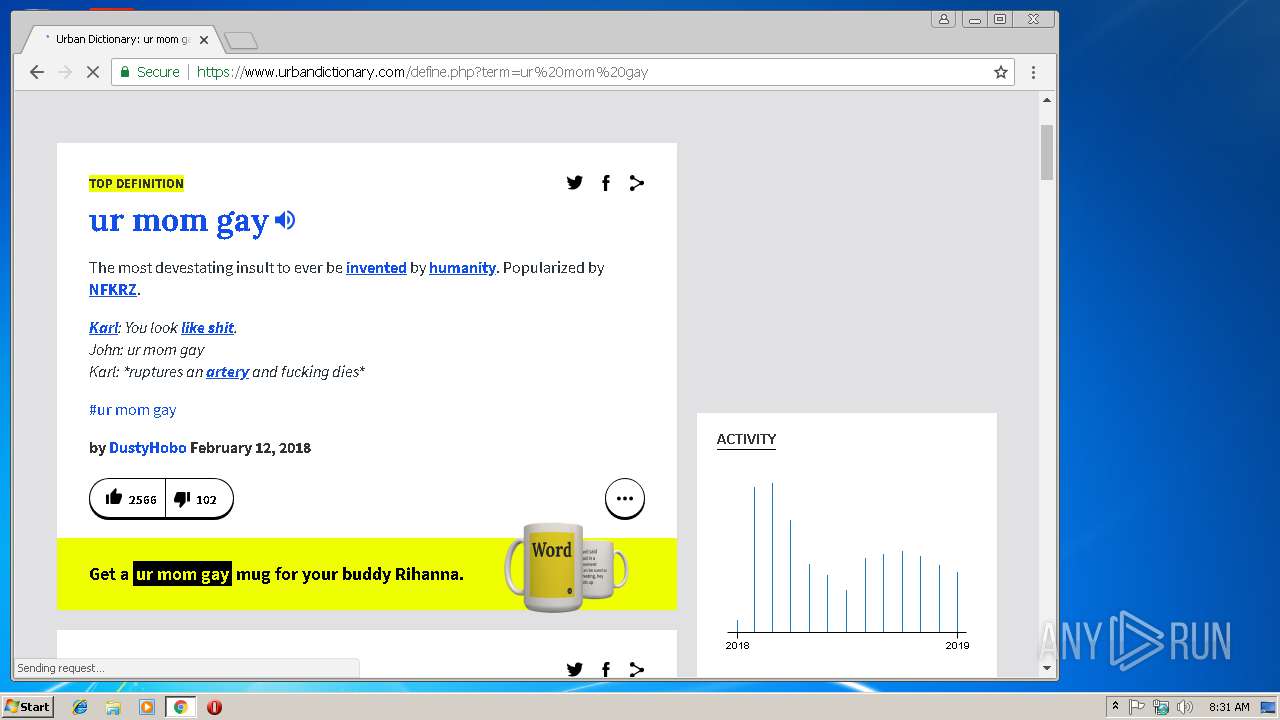Select the Urban Dictionary tab
Viewport: 1280px width, 720px height.
click(118, 40)
